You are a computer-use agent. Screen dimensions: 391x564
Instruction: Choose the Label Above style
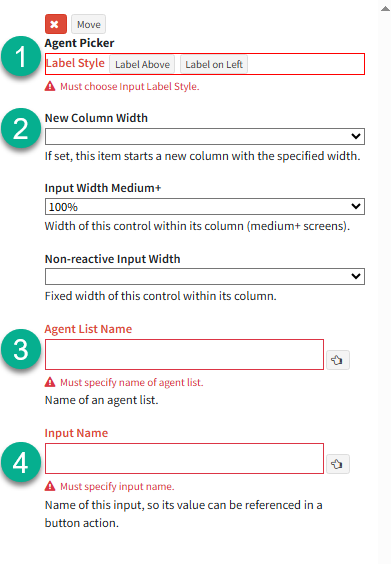pos(142,64)
